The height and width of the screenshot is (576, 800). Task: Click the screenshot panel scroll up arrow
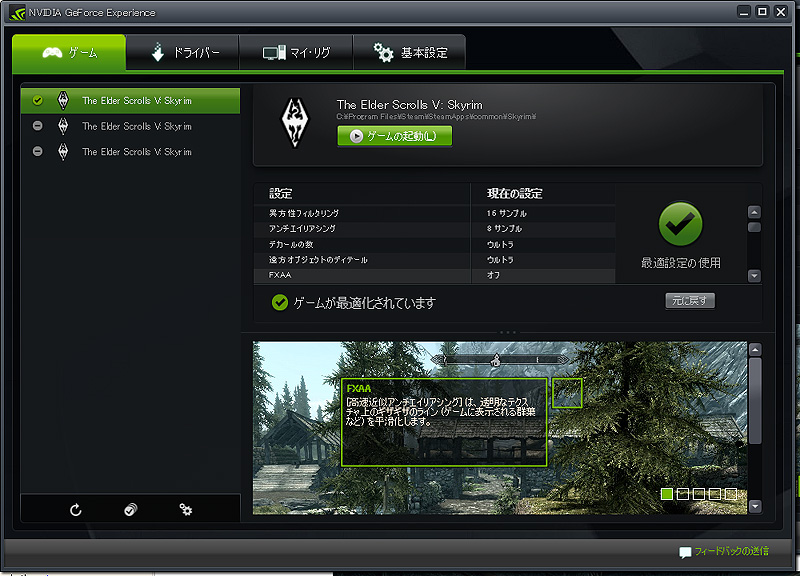point(755,349)
